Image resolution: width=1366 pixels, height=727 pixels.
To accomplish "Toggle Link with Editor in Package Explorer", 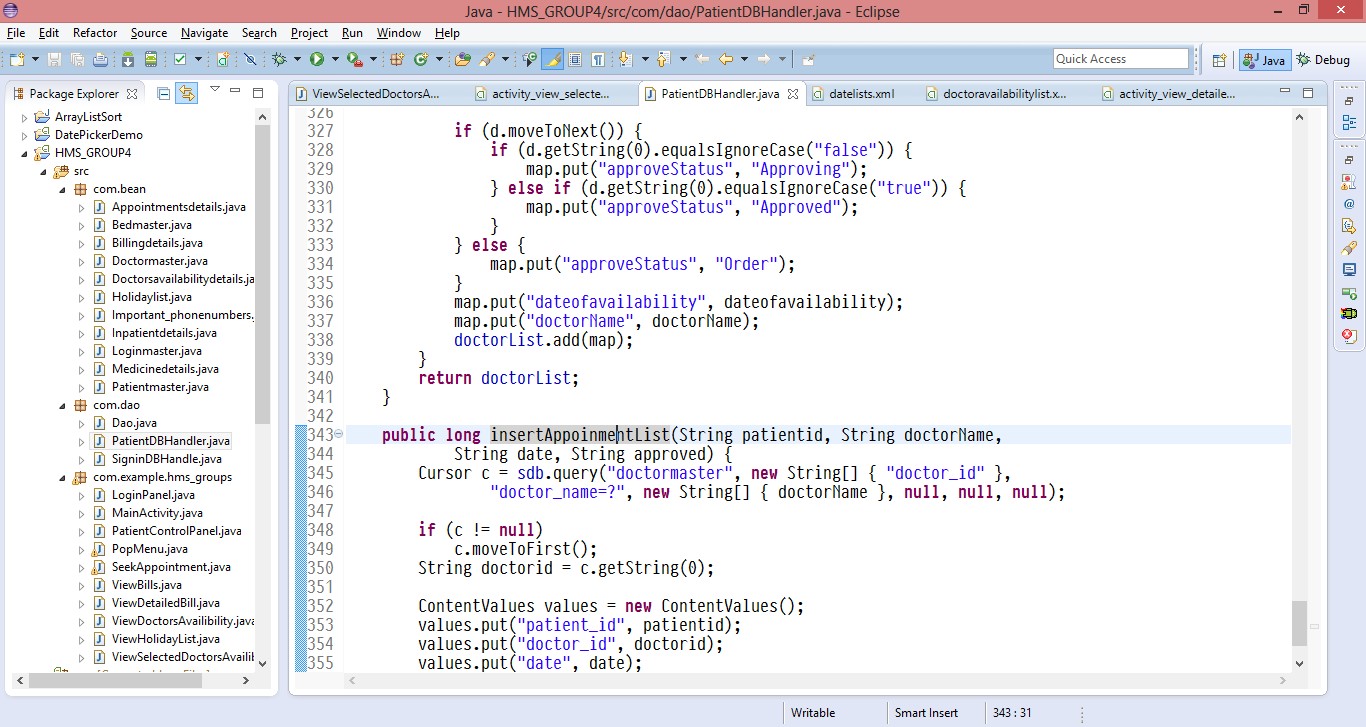I will 186,93.
